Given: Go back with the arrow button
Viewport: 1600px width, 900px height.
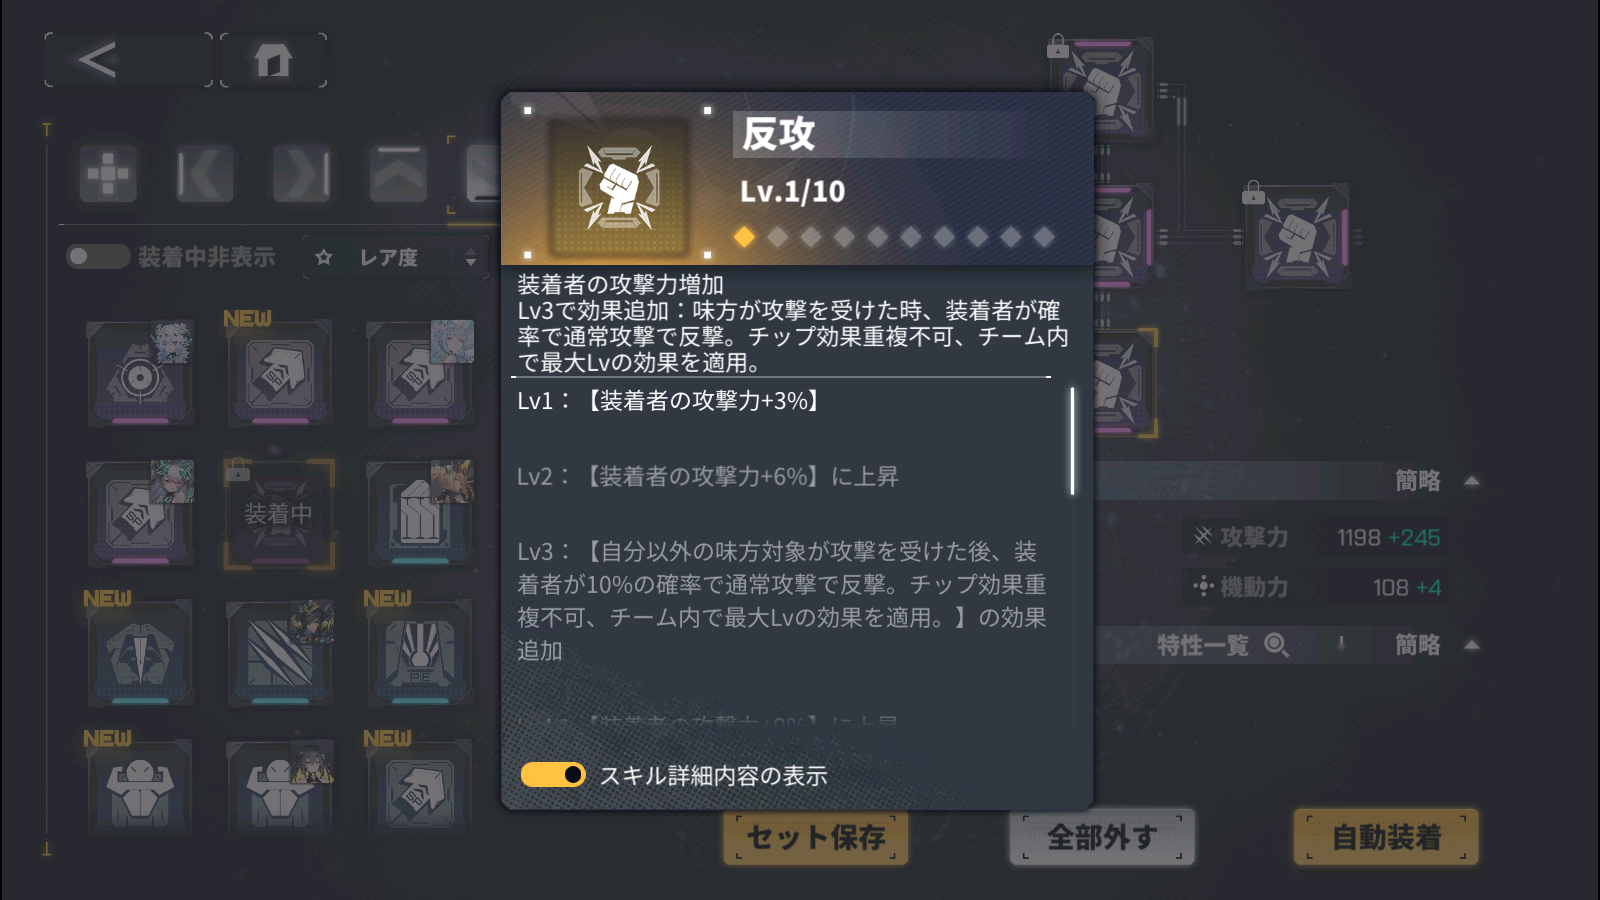Looking at the screenshot, I should click(128, 60).
